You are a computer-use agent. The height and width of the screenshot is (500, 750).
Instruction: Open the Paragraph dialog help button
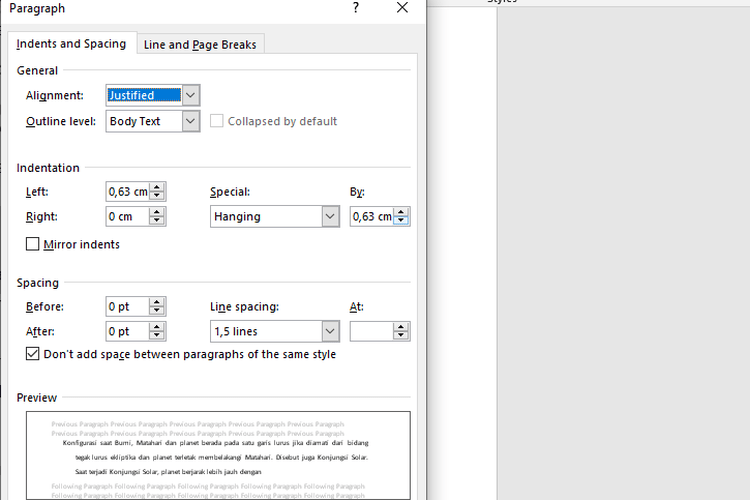pyautogui.click(x=355, y=8)
